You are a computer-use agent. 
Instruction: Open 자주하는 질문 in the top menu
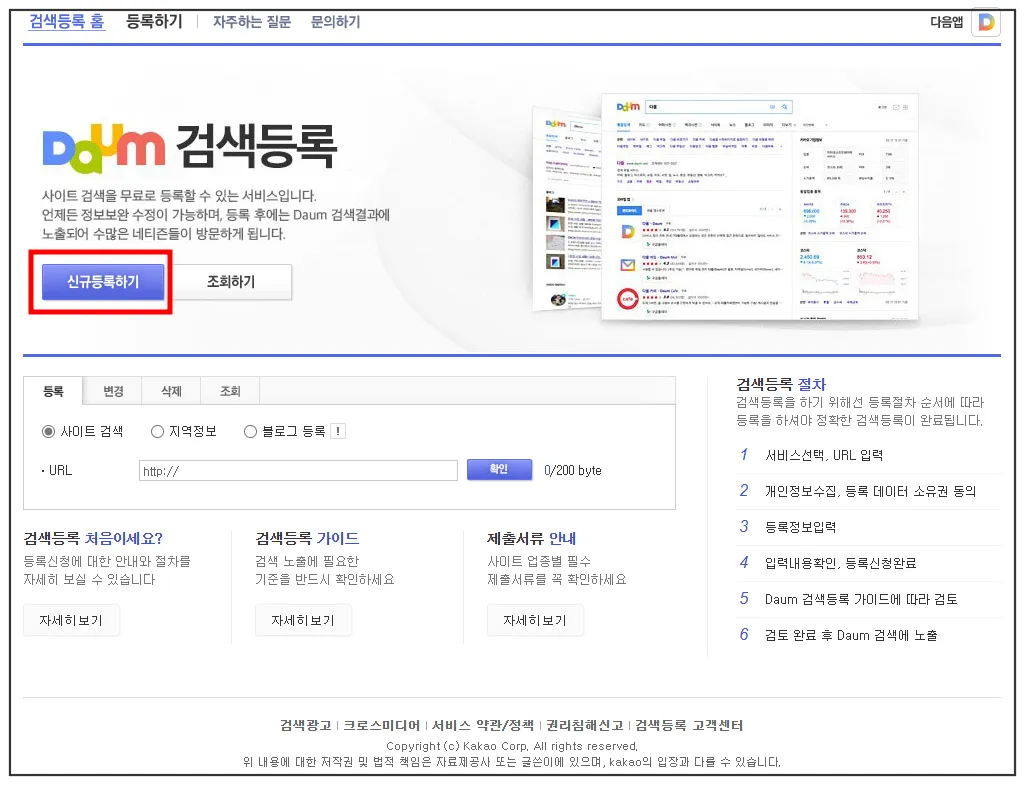tap(252, 22)
